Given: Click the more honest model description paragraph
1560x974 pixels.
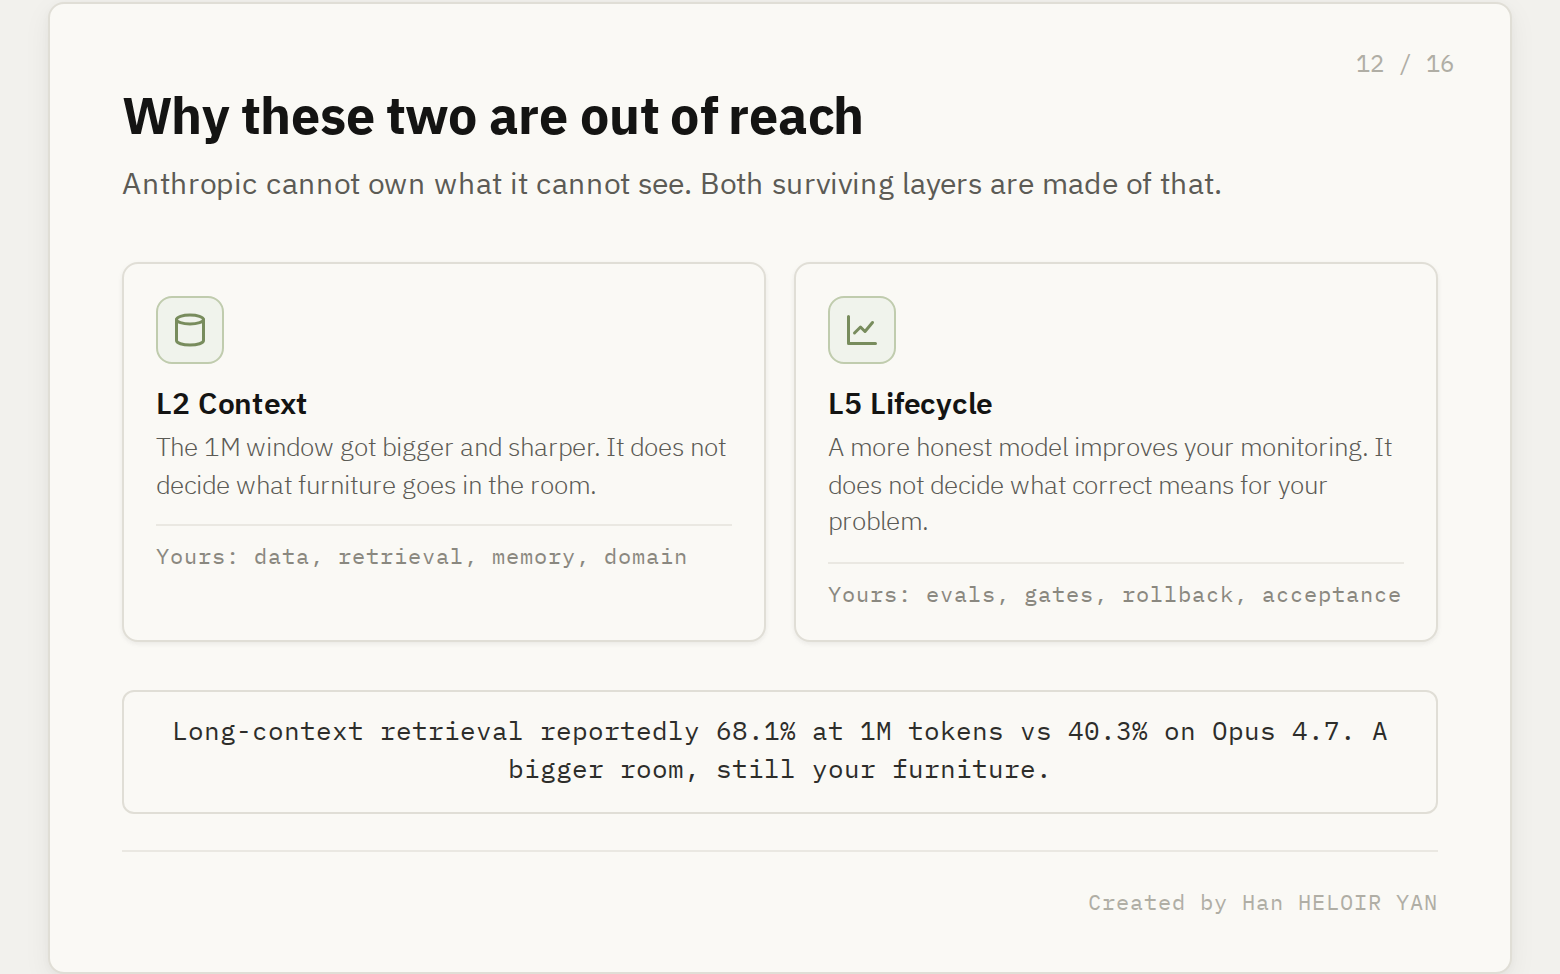Looking at the screenshot, I should click(x=1110, y=484).
